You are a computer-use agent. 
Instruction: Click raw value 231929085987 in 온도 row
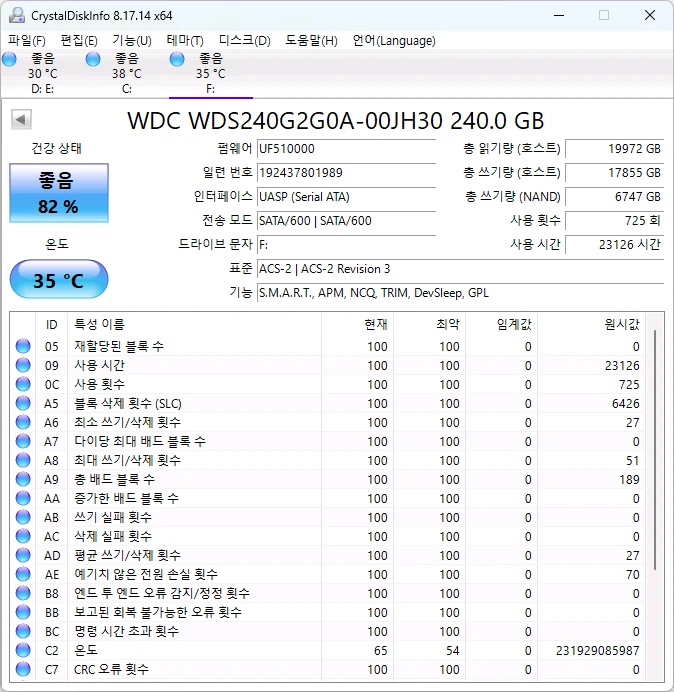coord(597,651)
